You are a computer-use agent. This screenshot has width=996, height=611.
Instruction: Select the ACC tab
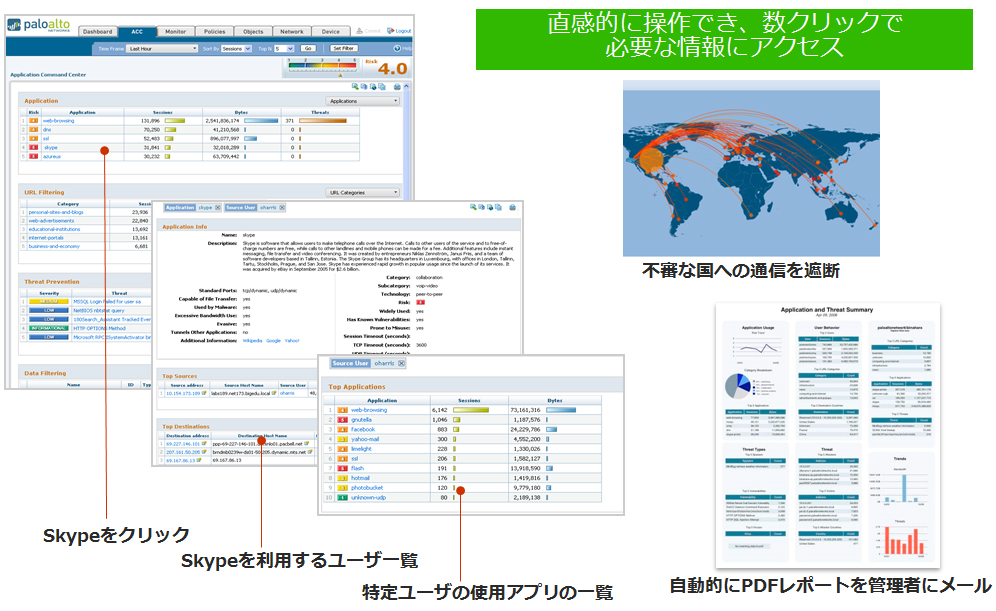coord(137,31)
